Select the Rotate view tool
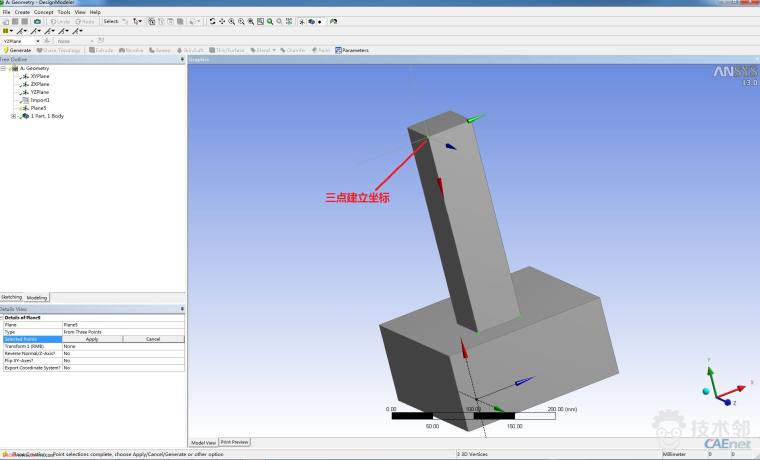The height and width of the screenshot is (460, 760). (x=212, y=21)
